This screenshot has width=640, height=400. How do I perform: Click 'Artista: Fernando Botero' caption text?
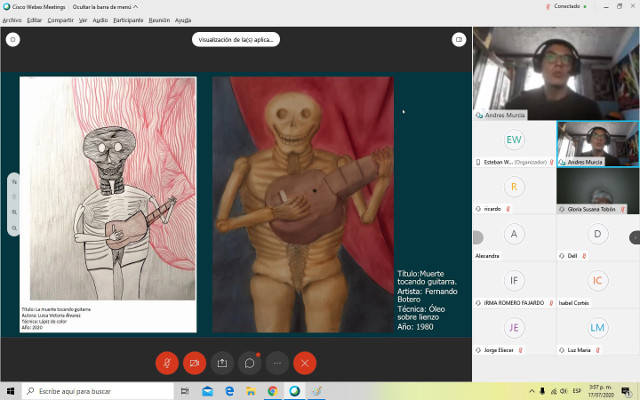[x=427, y=295]
